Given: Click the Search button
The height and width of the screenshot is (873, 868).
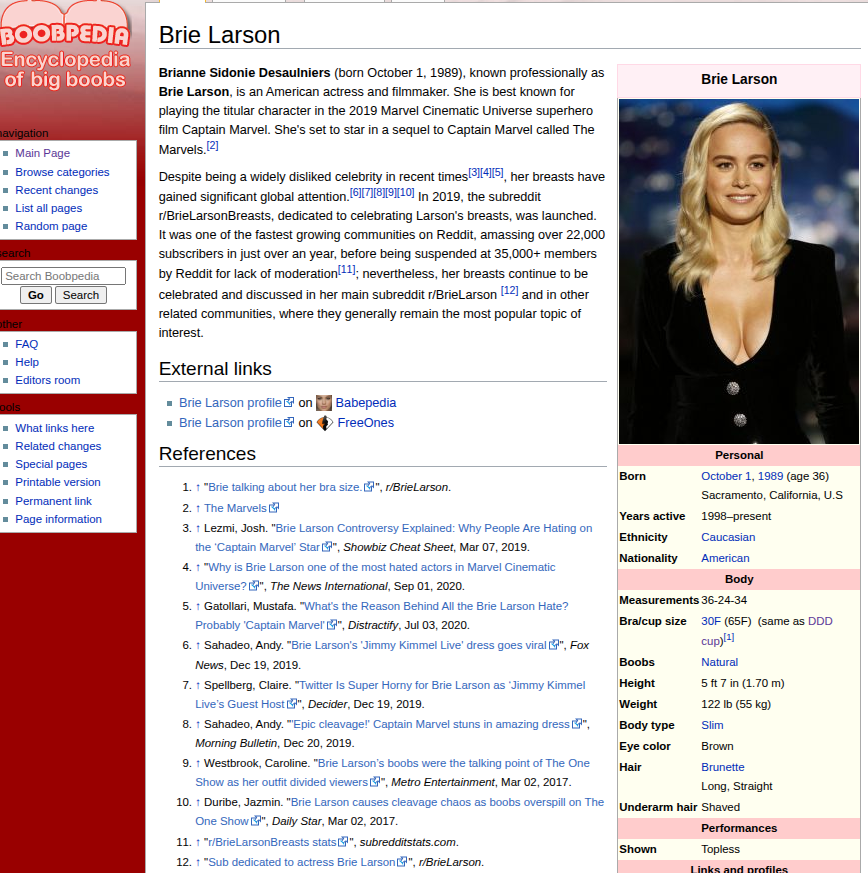Looking at the screenshot, I should (x=81, y=295).
